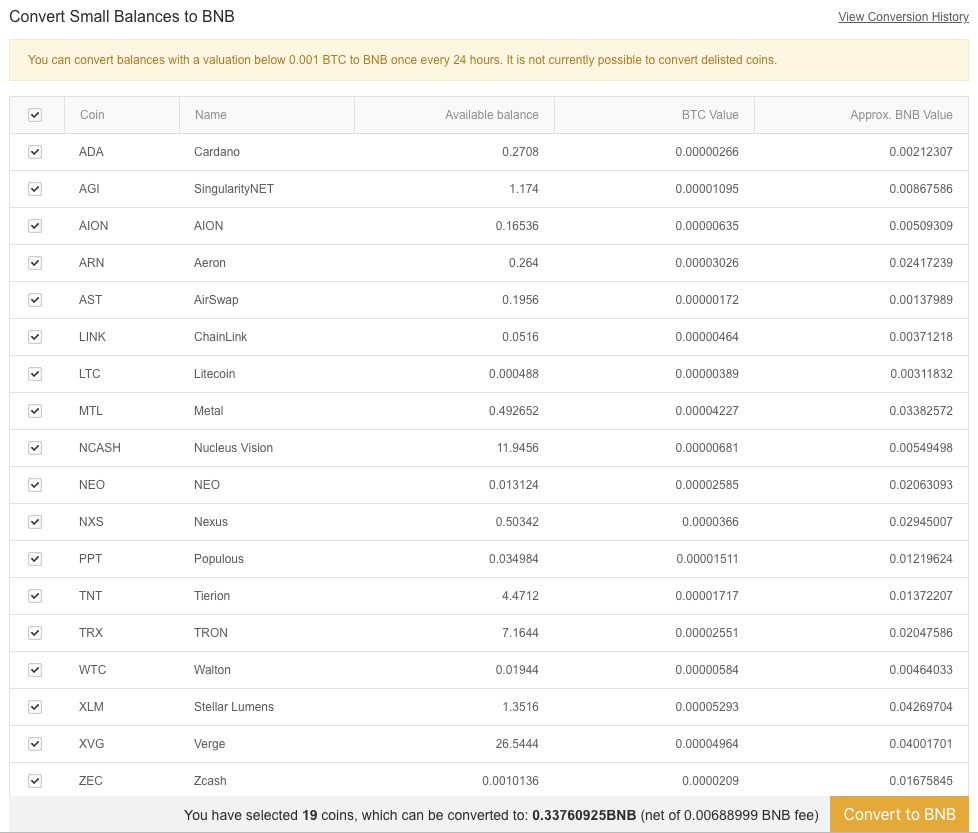Uncheck the XVG Verge checkbox
Image resolution: width=978 pixels, height=833 pixels.
[x=35, y=744]
